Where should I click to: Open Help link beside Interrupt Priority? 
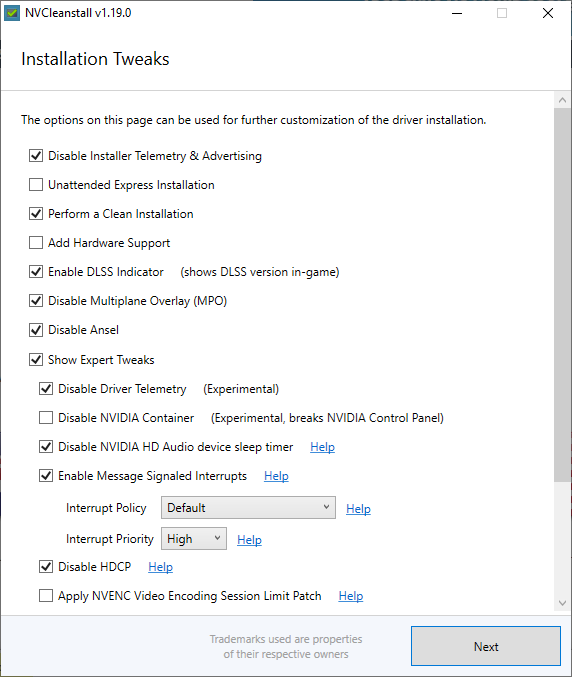tap(249, 540)
